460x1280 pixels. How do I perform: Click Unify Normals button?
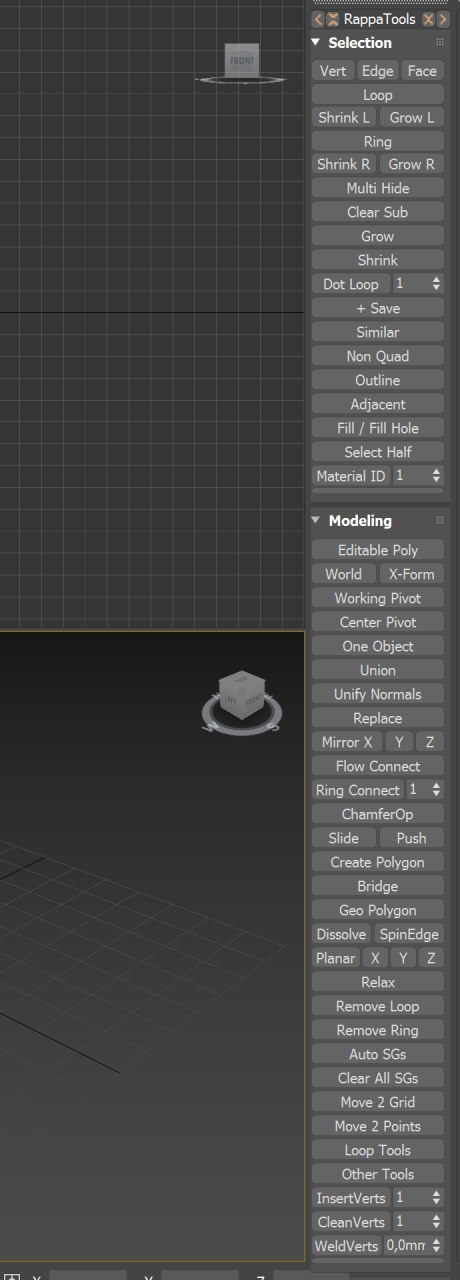tap(378, 694)
